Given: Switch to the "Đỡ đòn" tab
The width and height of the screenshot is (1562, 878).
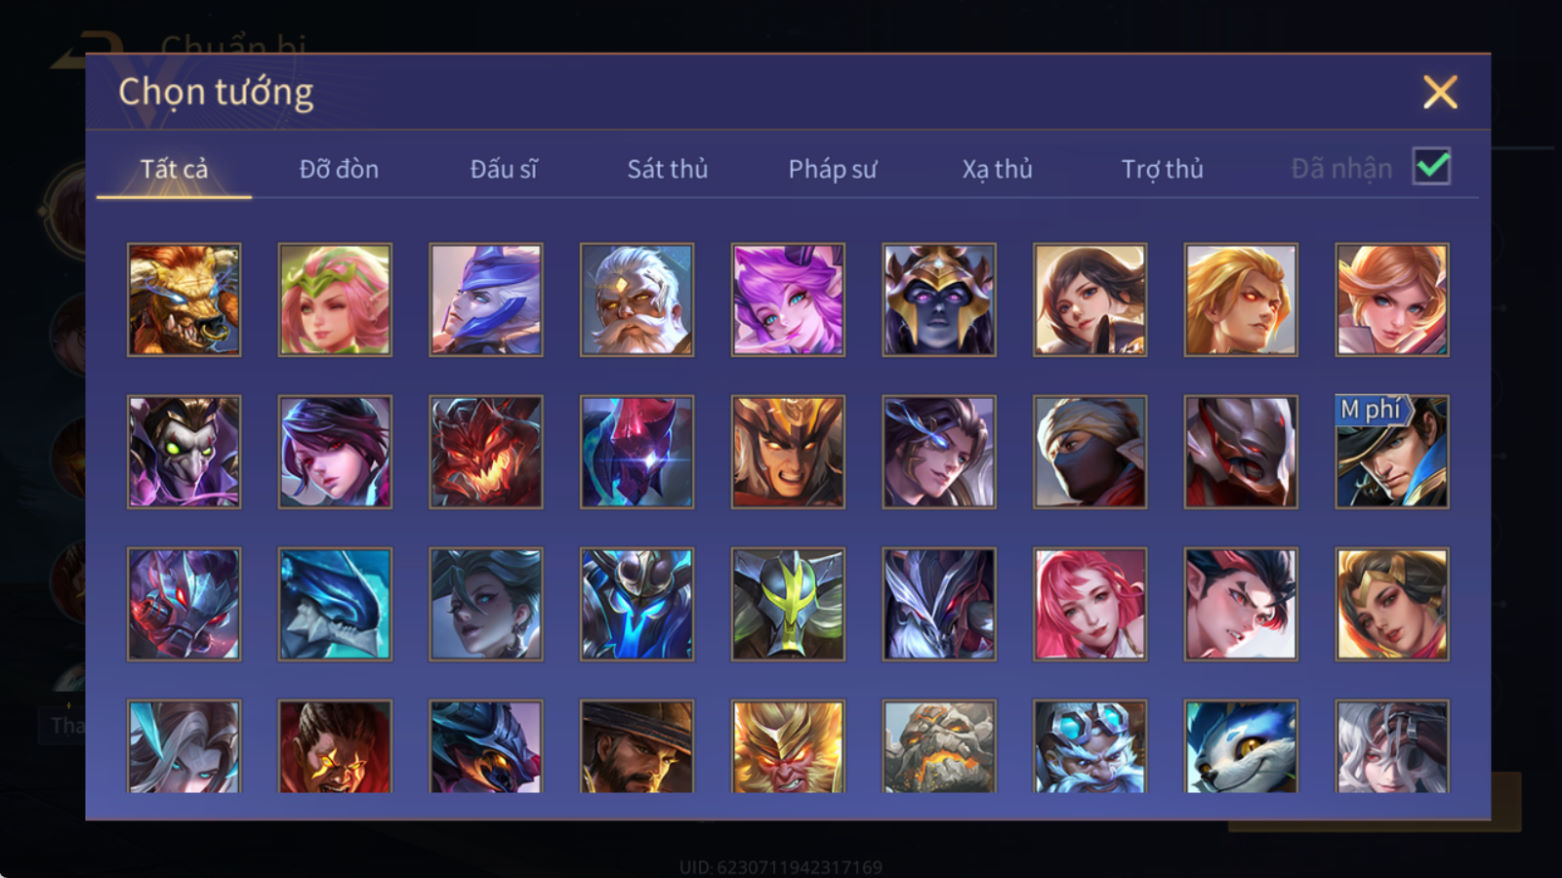Looking at the screenshot, I should click(339, 169).
